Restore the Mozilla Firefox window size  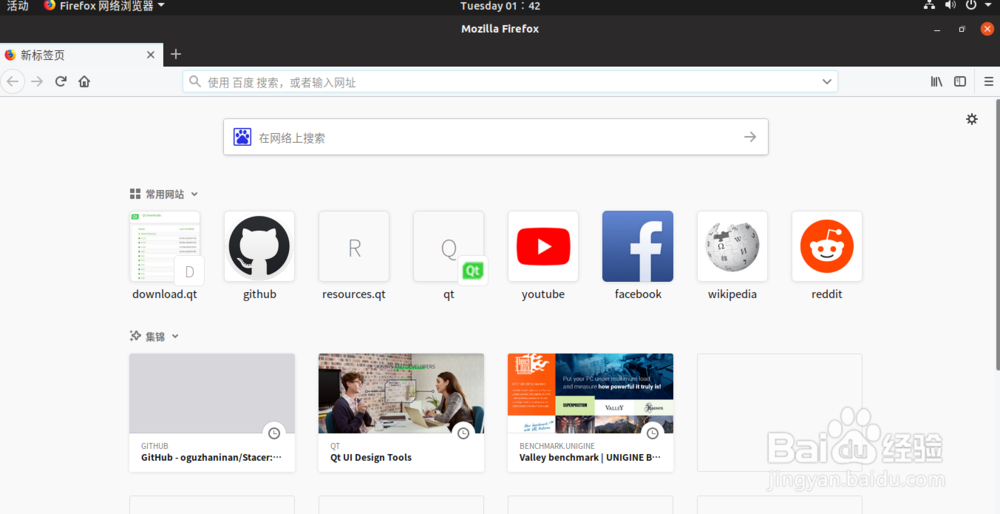(962, 29)
